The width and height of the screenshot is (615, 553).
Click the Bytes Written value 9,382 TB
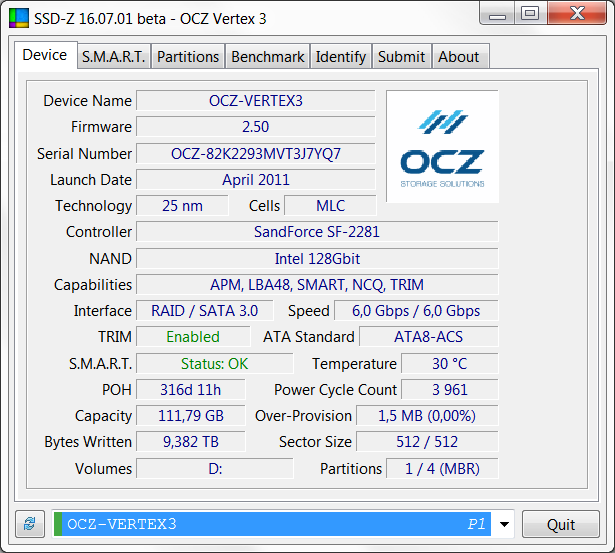click(x=191, y=442)
